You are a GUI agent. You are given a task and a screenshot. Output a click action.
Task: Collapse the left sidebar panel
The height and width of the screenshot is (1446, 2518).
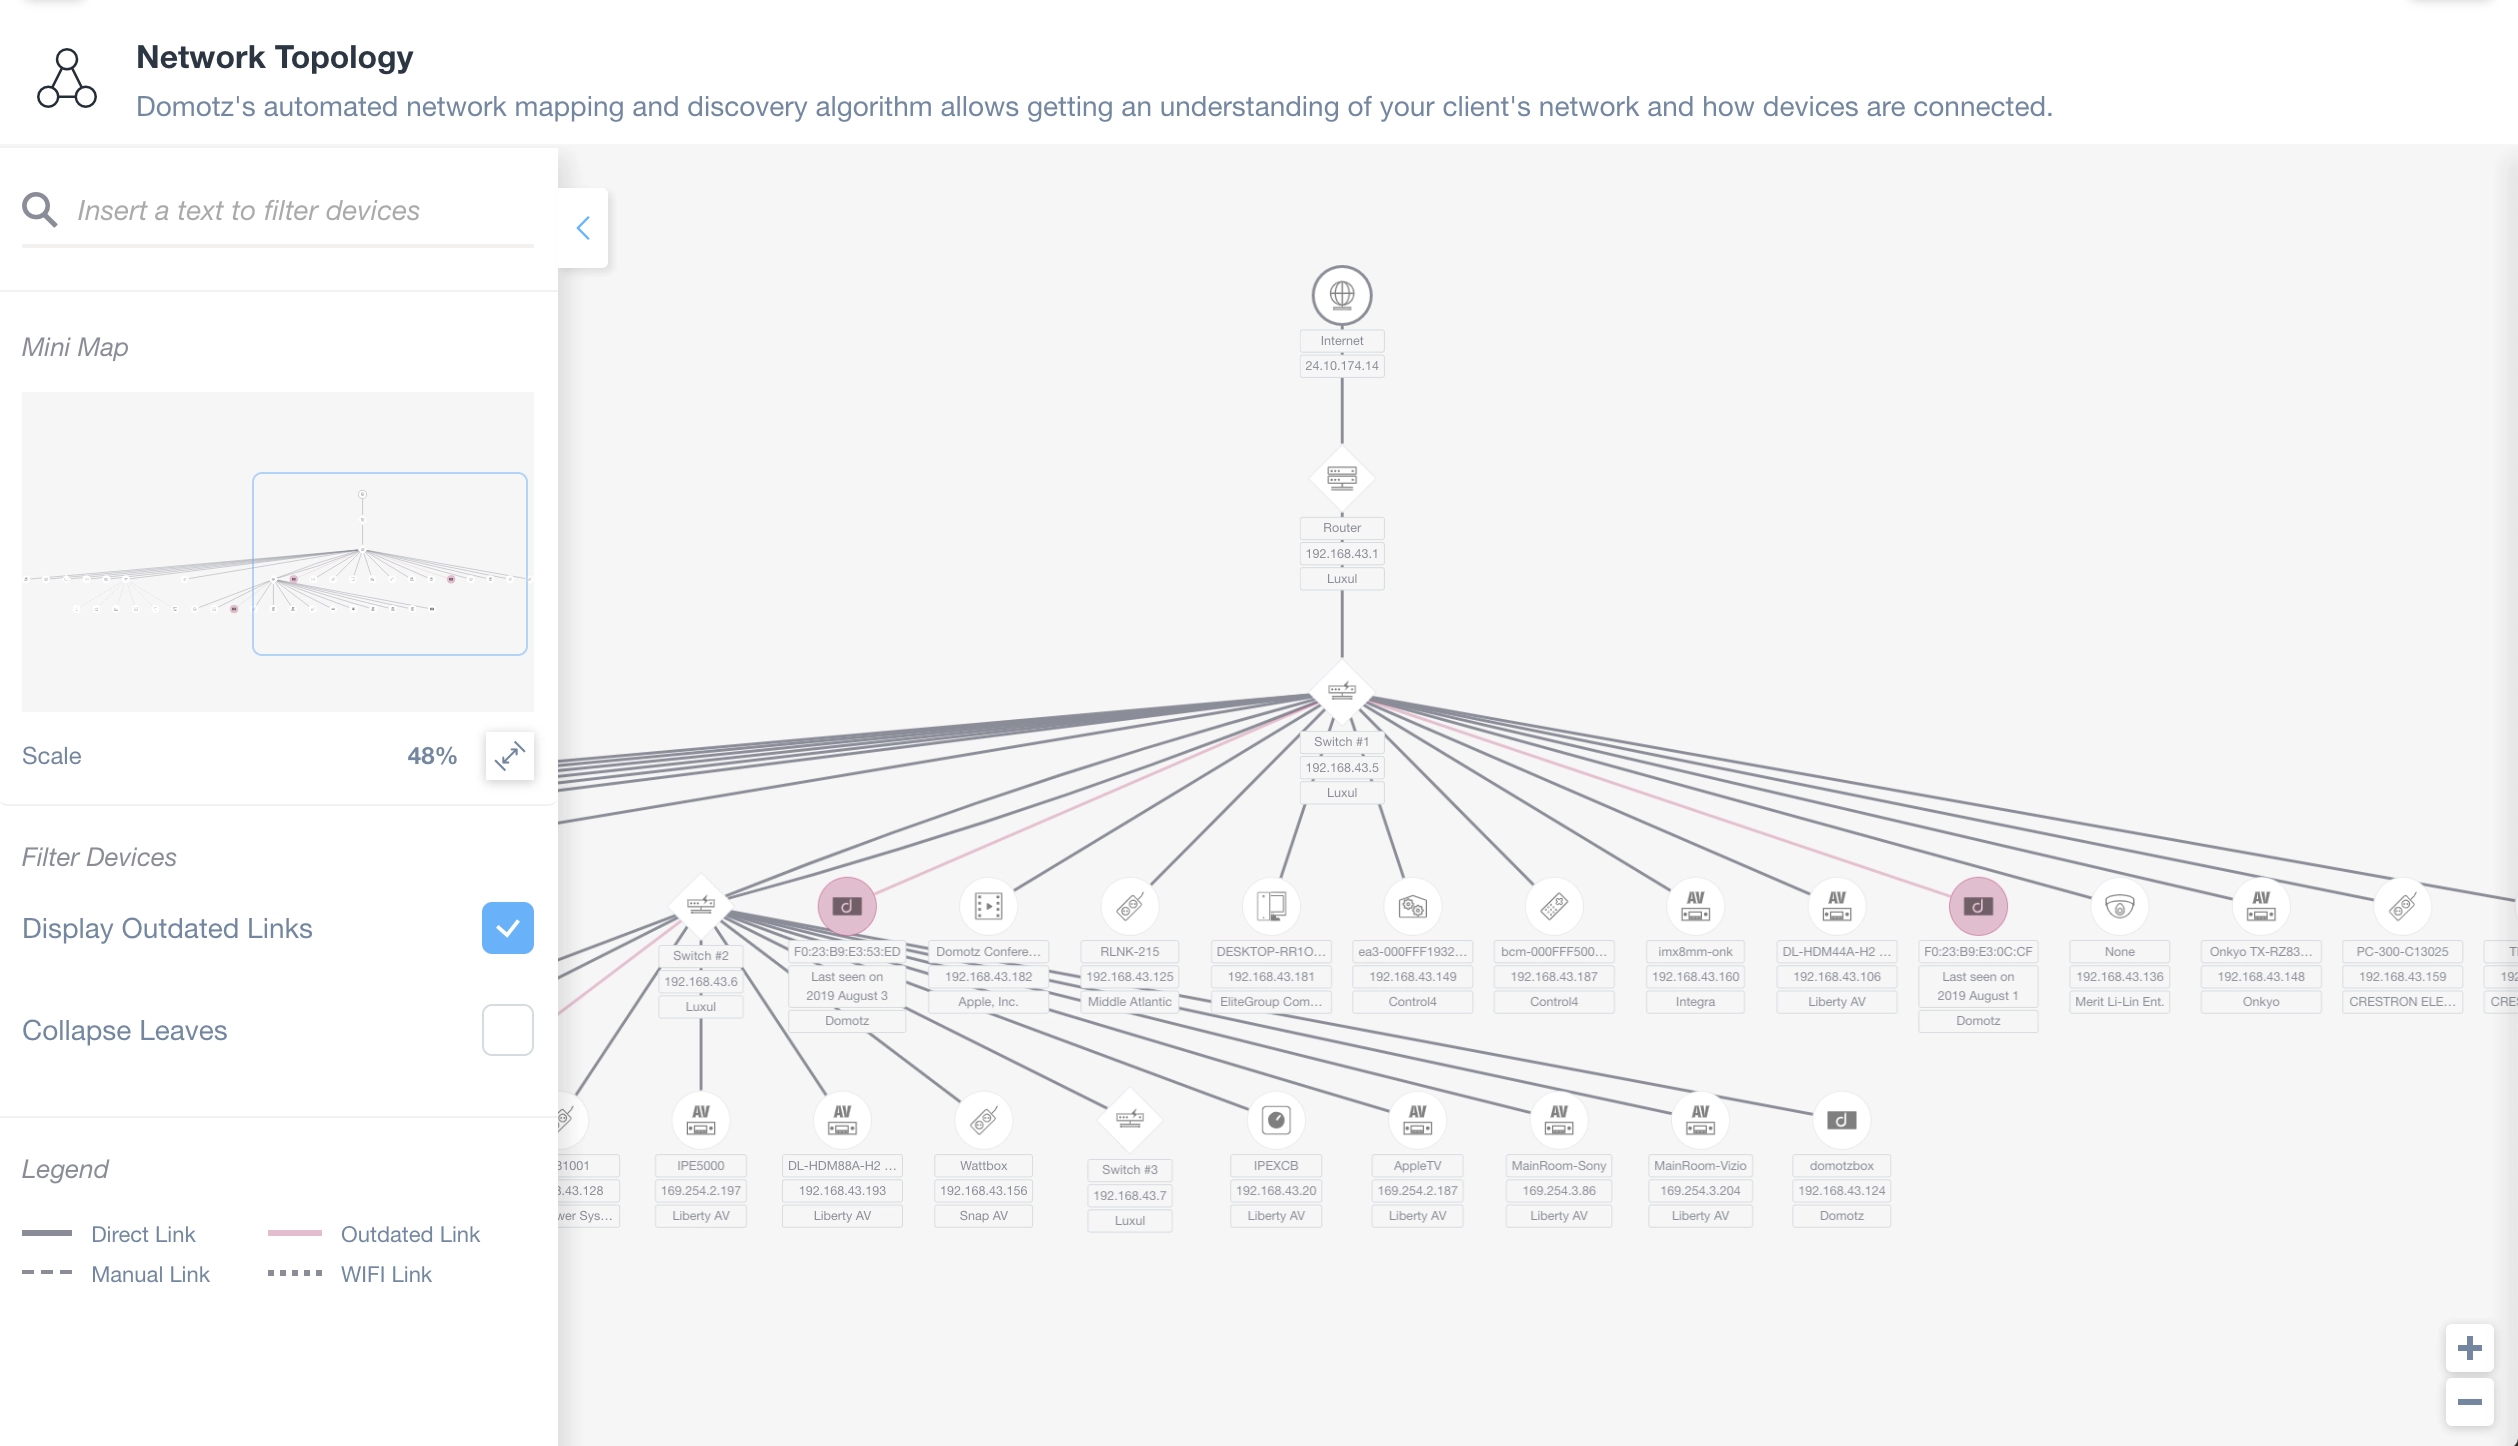(583, 228)
